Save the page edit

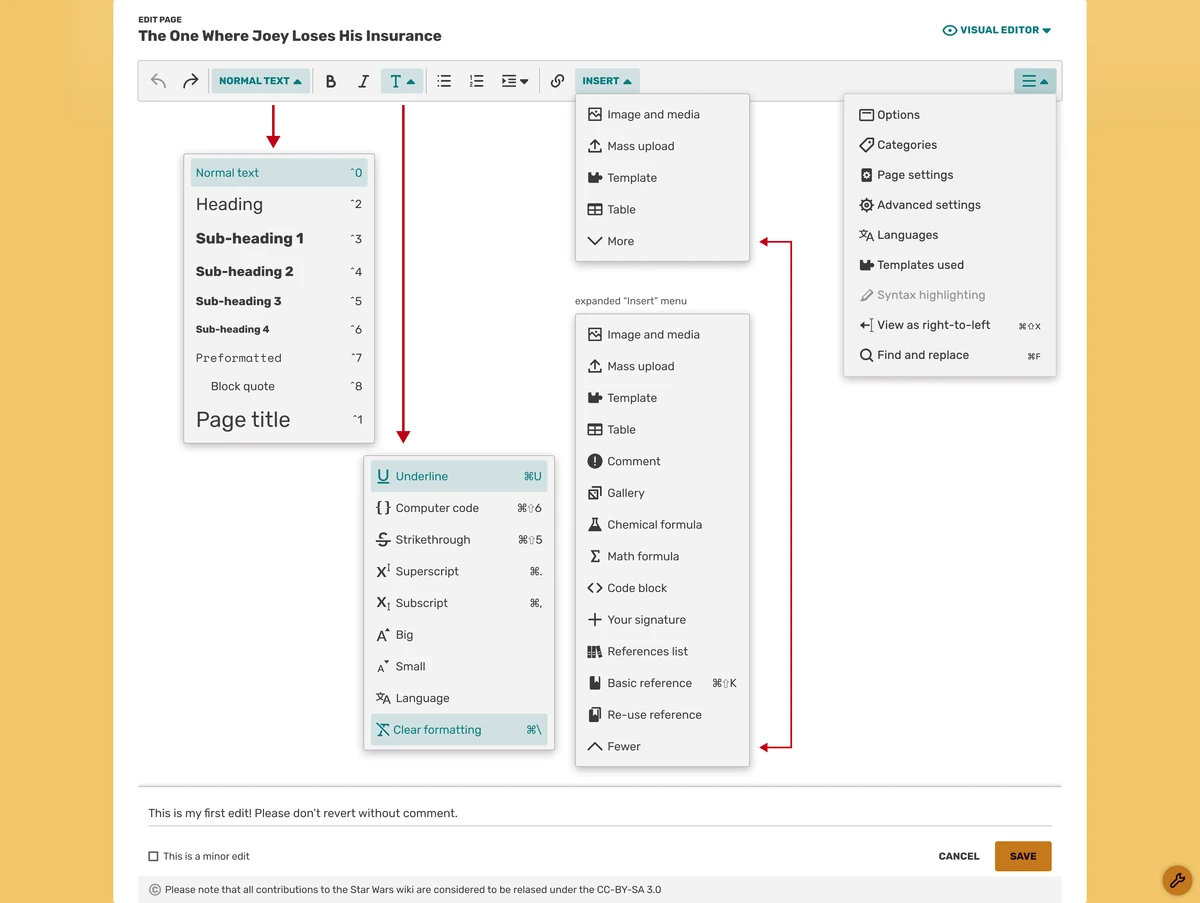(x=1022, y=856)
